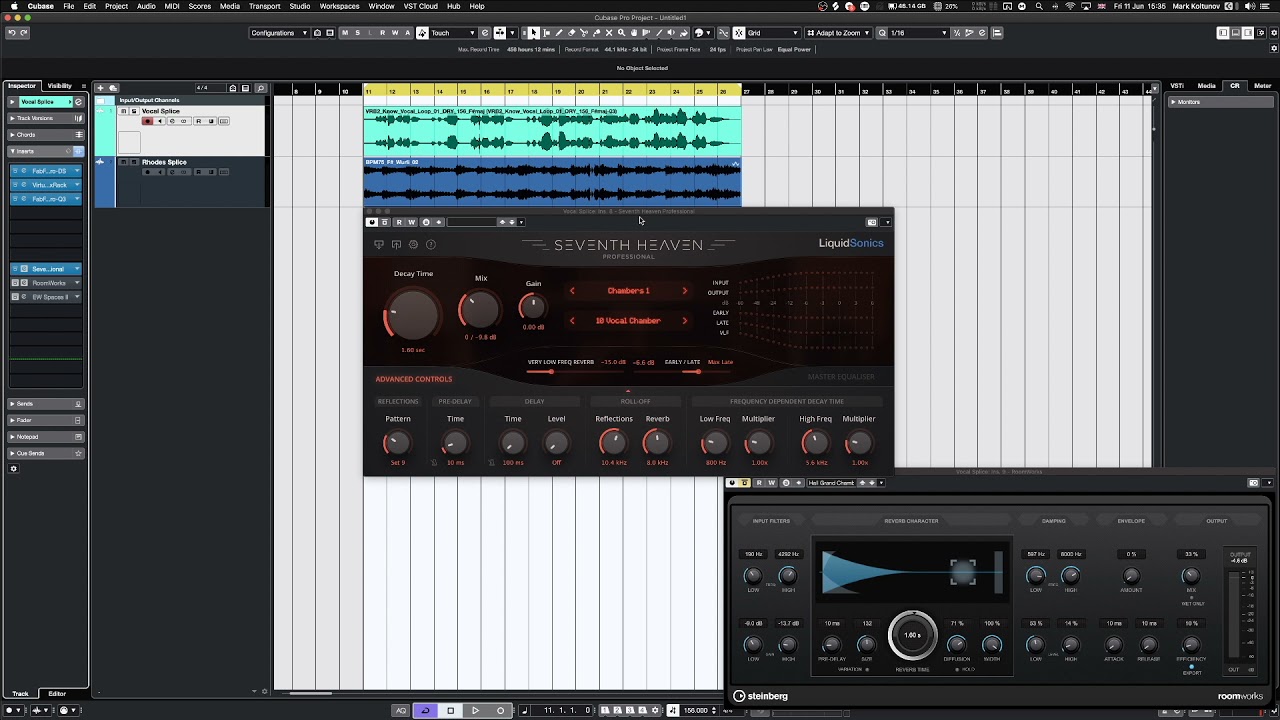Click the transport Record button
The height and width of the screenshot is (720, 1280).
500,710
